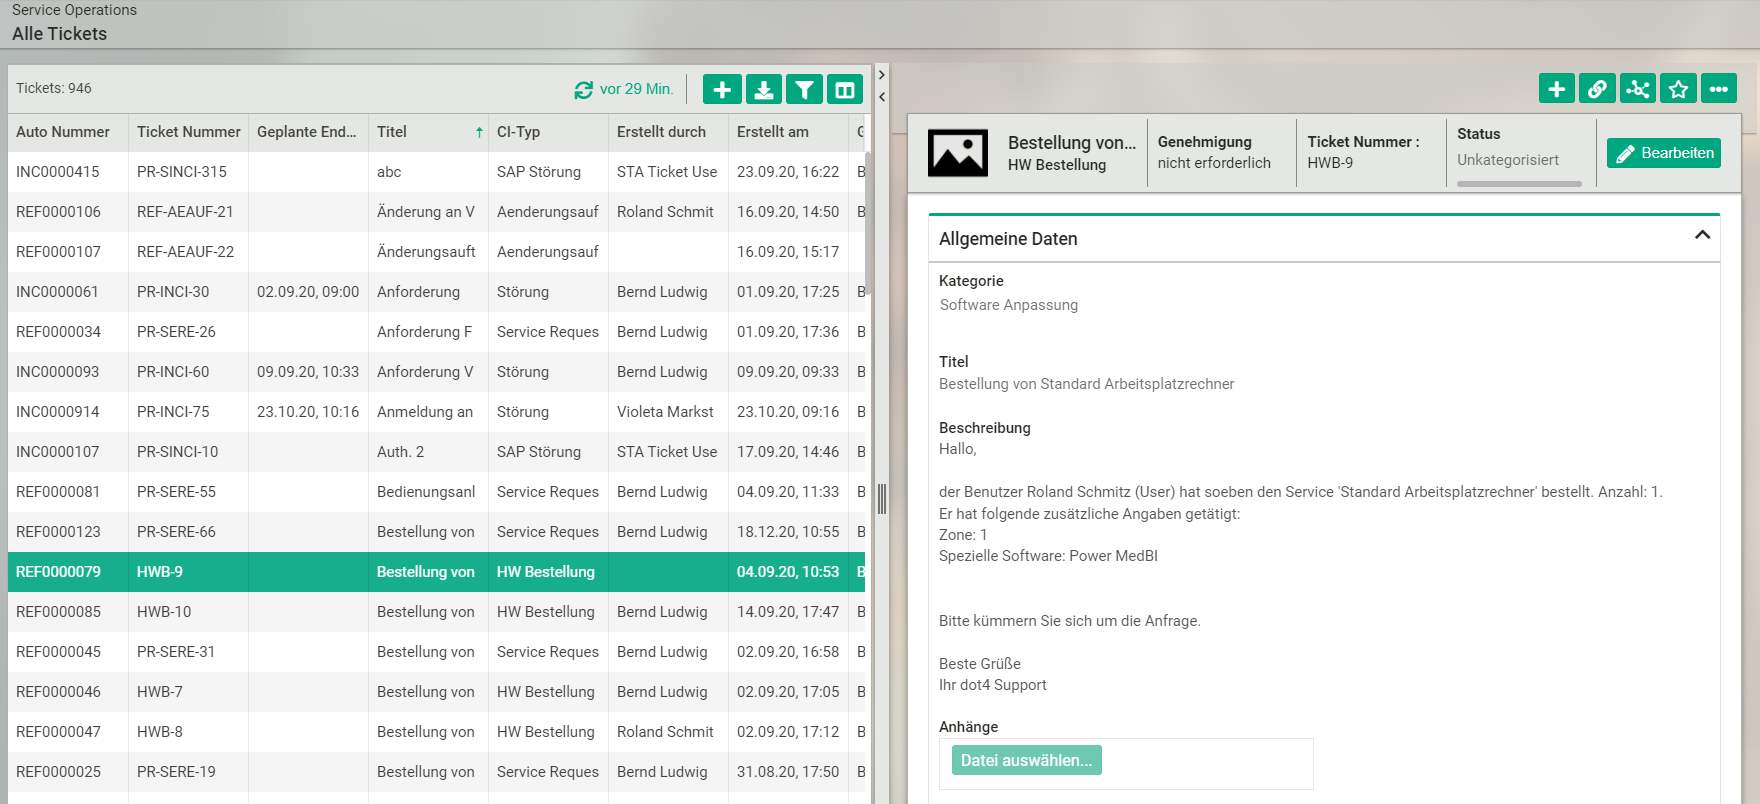1760x804 pixels.
Task: Click 'Service Operations' breadcrumb text
Action: click(x=74, y=10)
